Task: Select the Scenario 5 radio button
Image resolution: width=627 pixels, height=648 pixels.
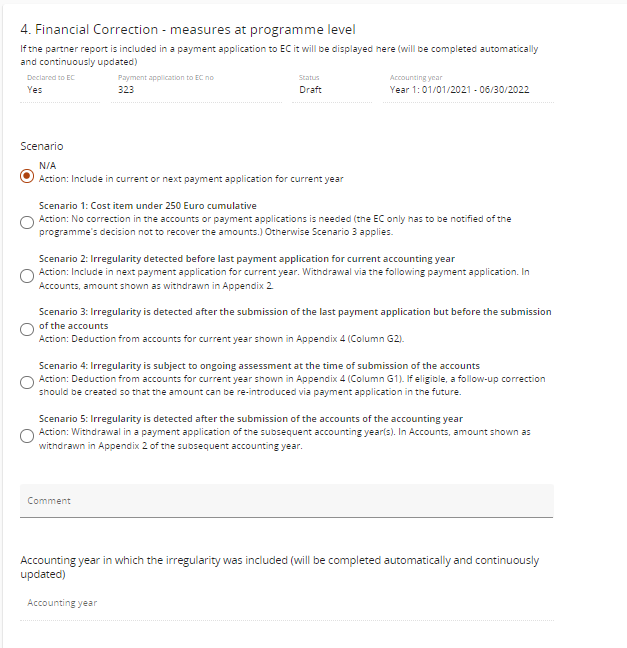Action: [28, 435]
